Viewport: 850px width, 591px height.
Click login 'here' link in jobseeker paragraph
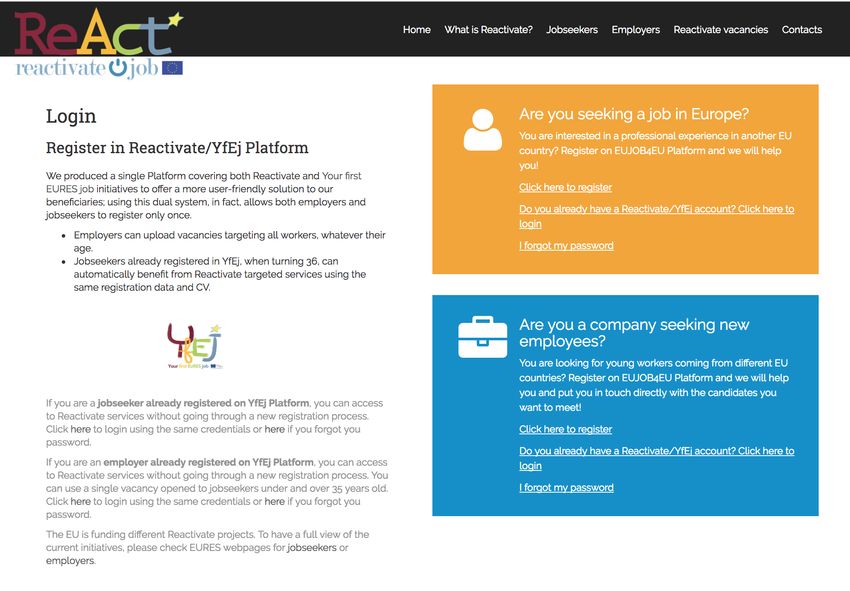click(80, 429)
